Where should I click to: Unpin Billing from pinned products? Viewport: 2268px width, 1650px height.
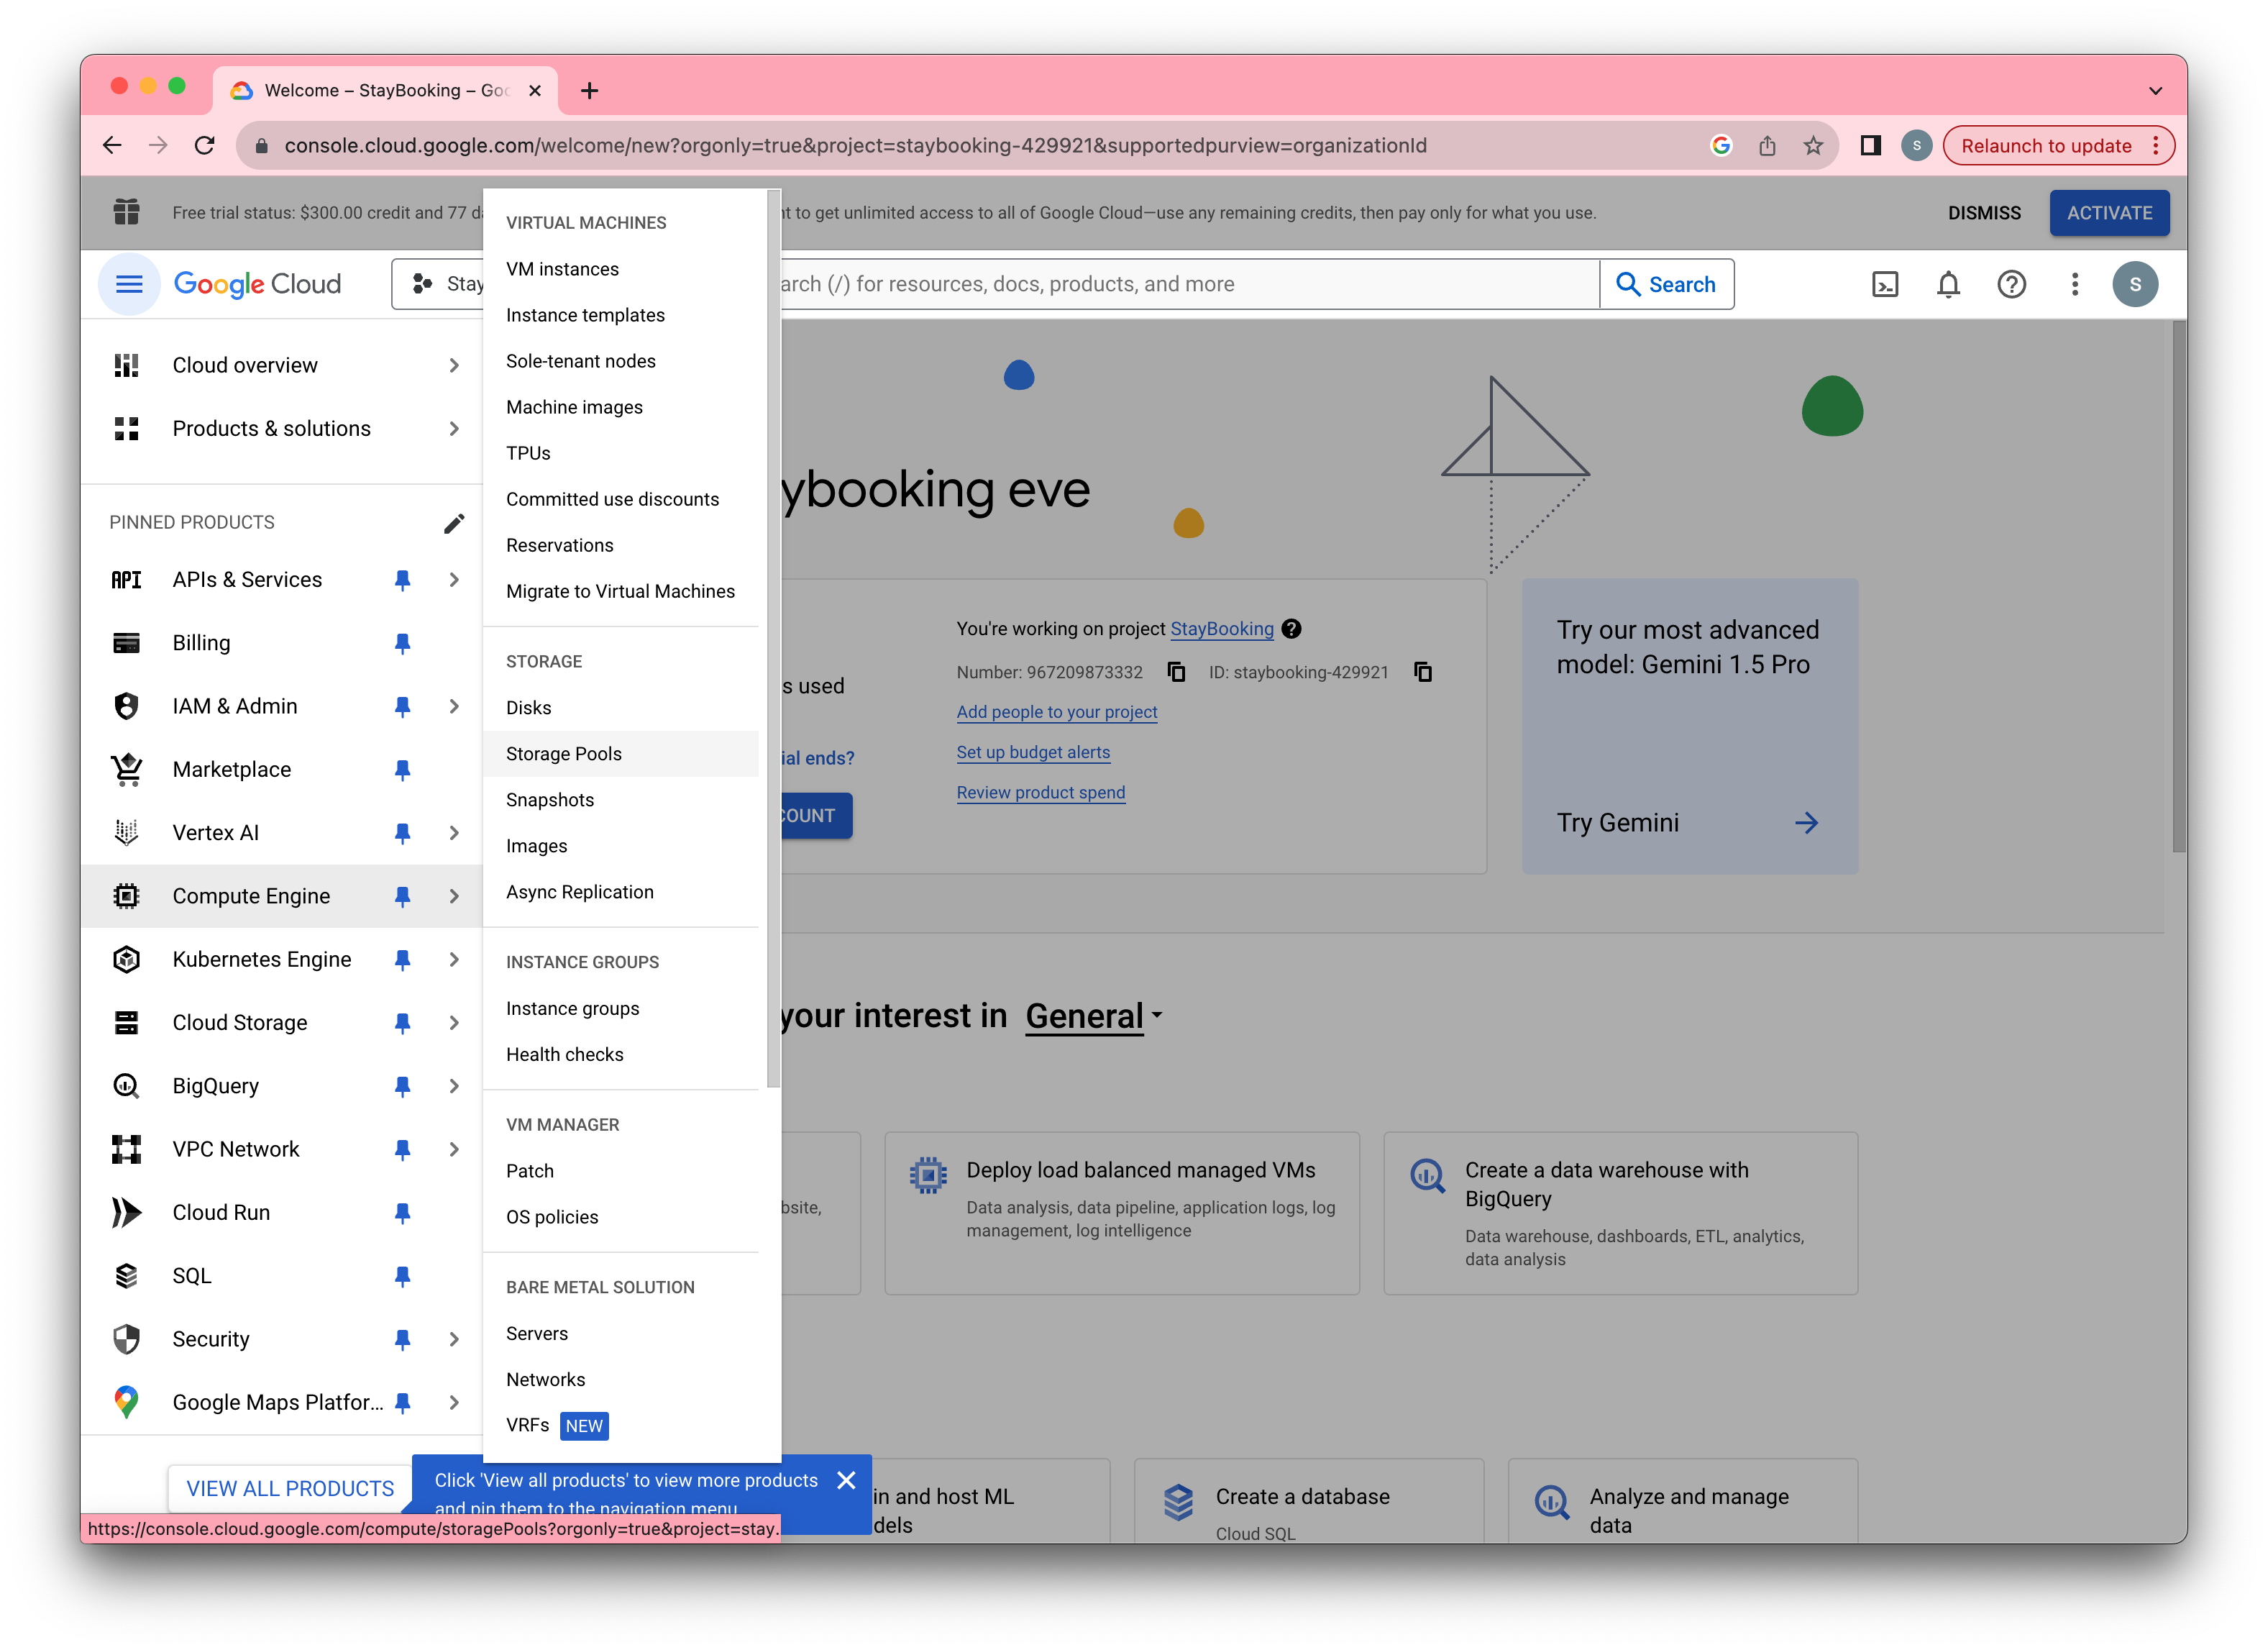click(x=402, y=643)
